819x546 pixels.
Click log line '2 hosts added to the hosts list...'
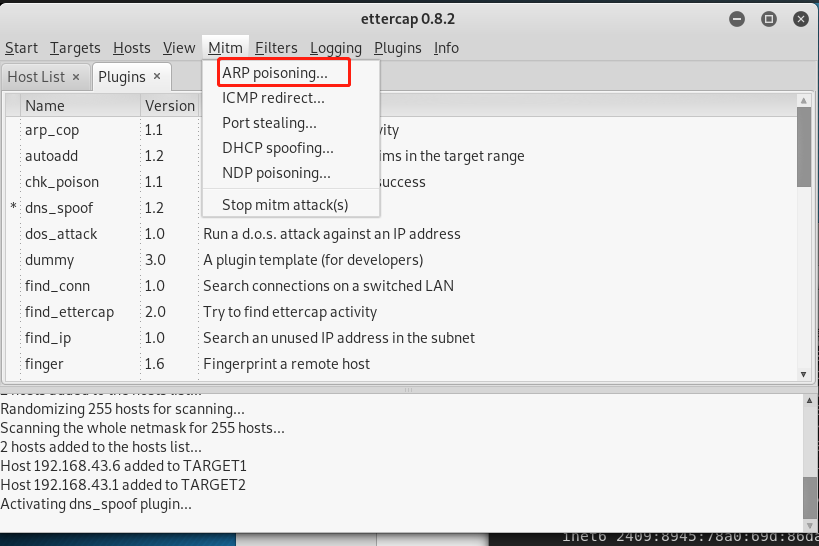101,447
